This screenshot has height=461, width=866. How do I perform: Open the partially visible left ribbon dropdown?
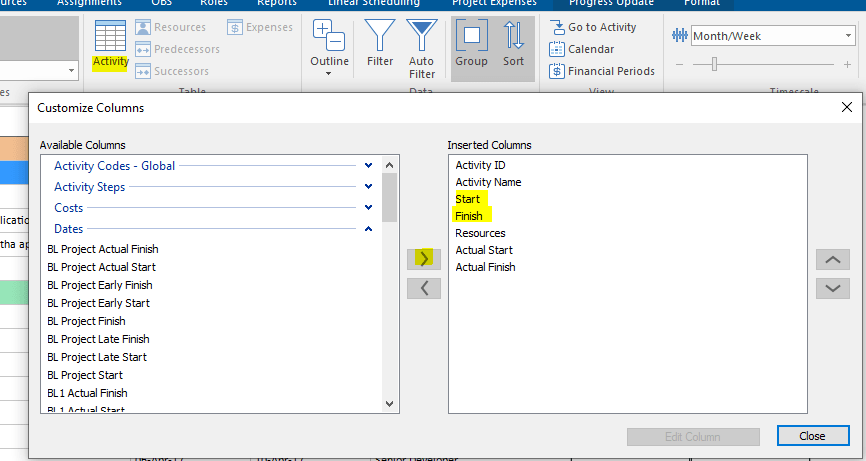tap(71, 71)
